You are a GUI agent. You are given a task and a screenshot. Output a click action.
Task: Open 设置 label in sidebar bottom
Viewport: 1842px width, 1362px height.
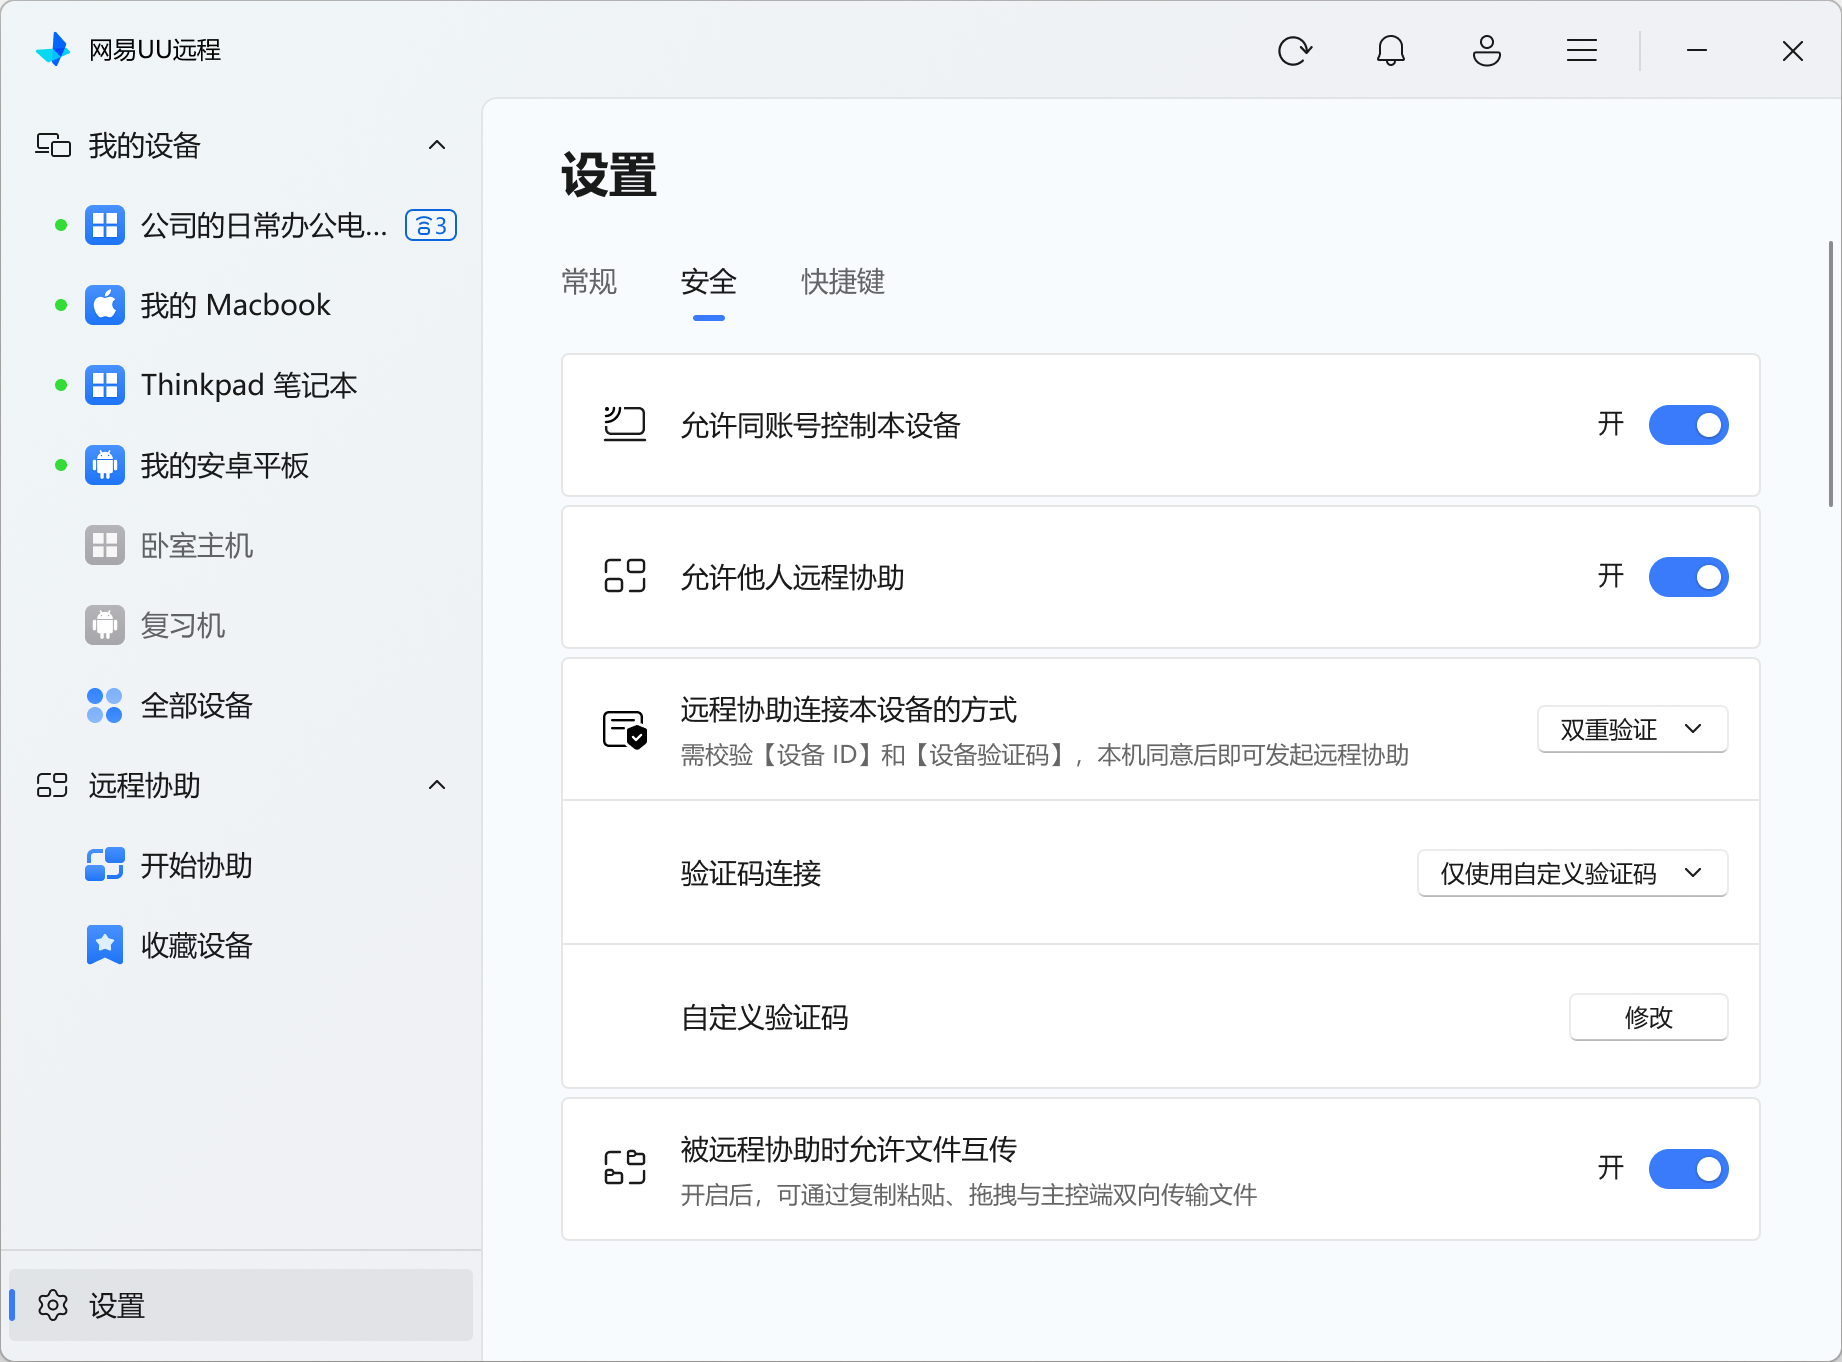117,1305
